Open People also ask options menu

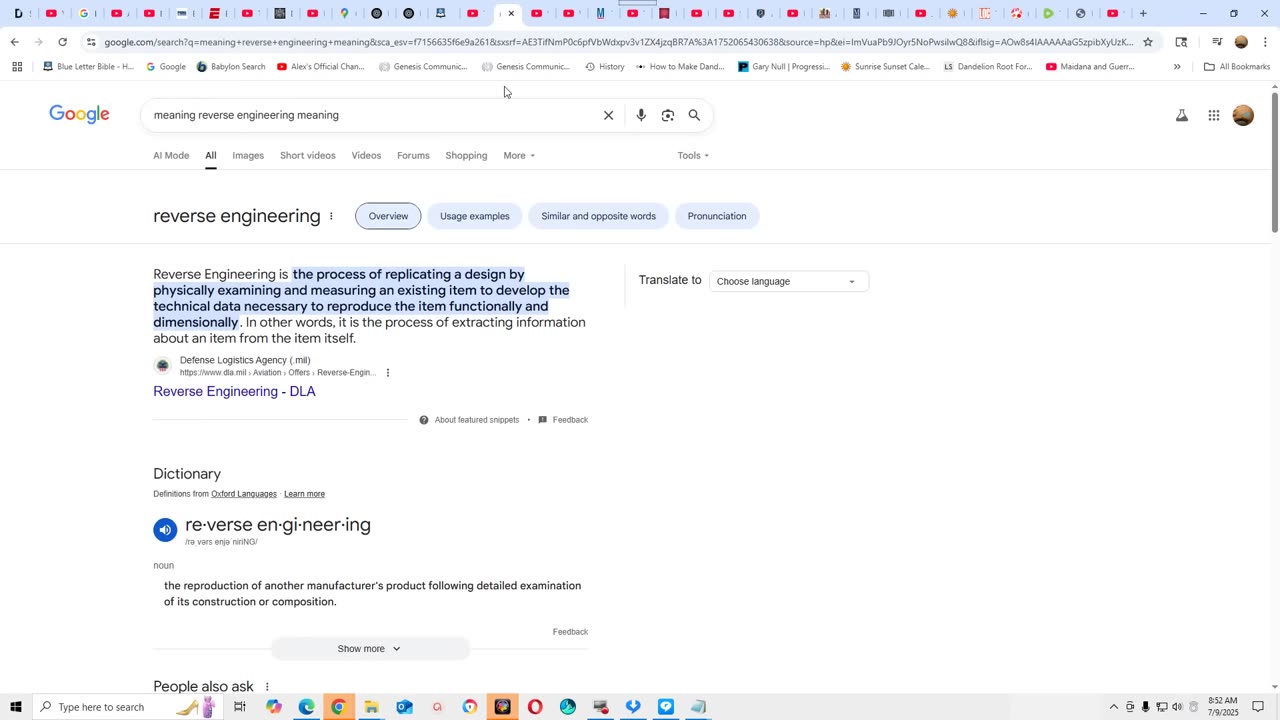tap(267, 687)
